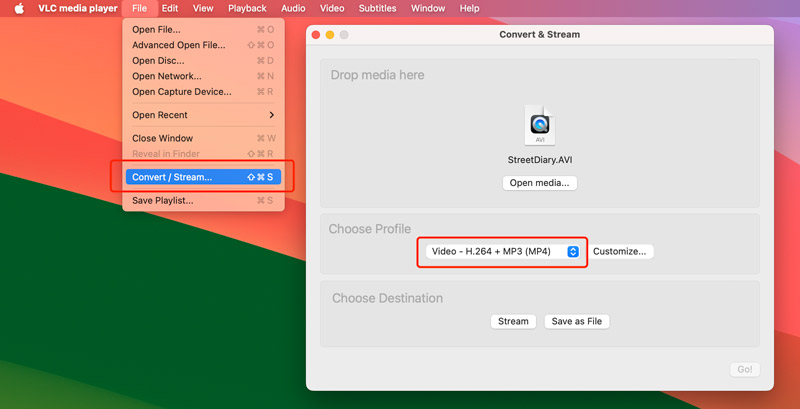Viewport: 800px width, 409px height.
Task: Click the StreetDiary.AVI file name
Action: point(540,160)
